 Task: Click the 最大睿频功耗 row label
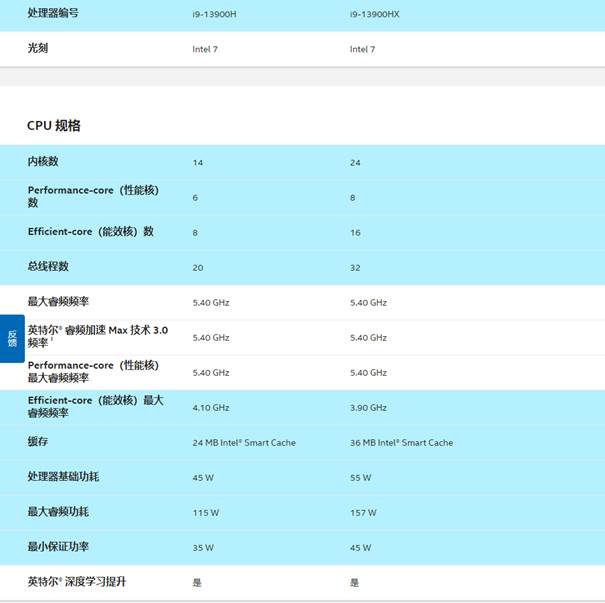[x=58, y=511]
